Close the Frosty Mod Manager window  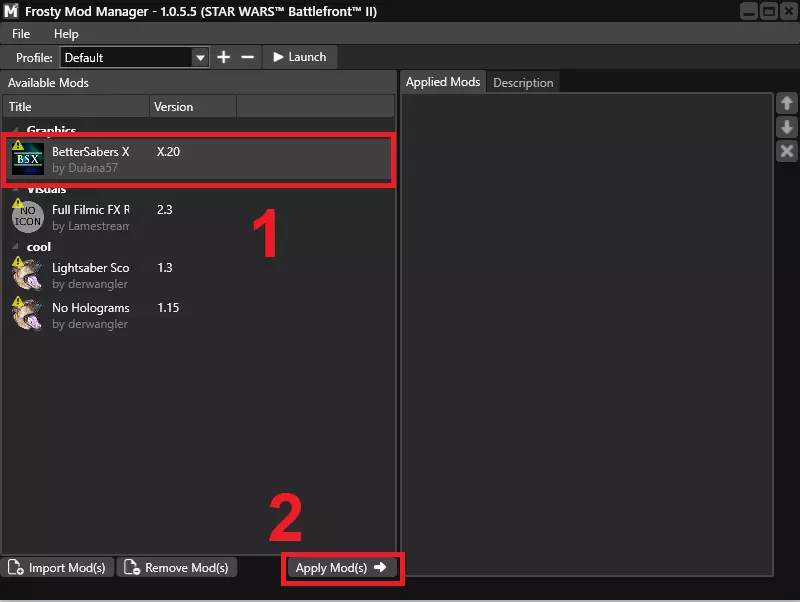tap(788, 11)
